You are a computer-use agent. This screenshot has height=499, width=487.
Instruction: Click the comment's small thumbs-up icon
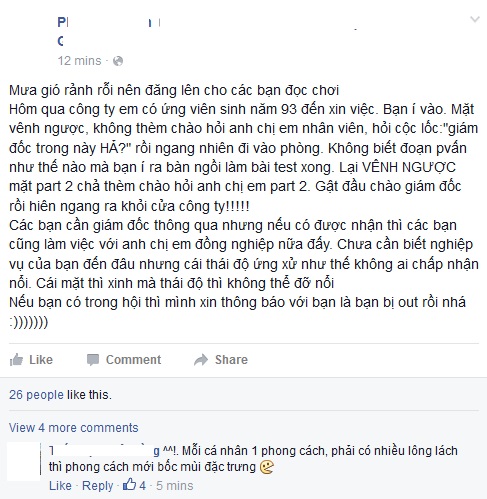point(129,485)
